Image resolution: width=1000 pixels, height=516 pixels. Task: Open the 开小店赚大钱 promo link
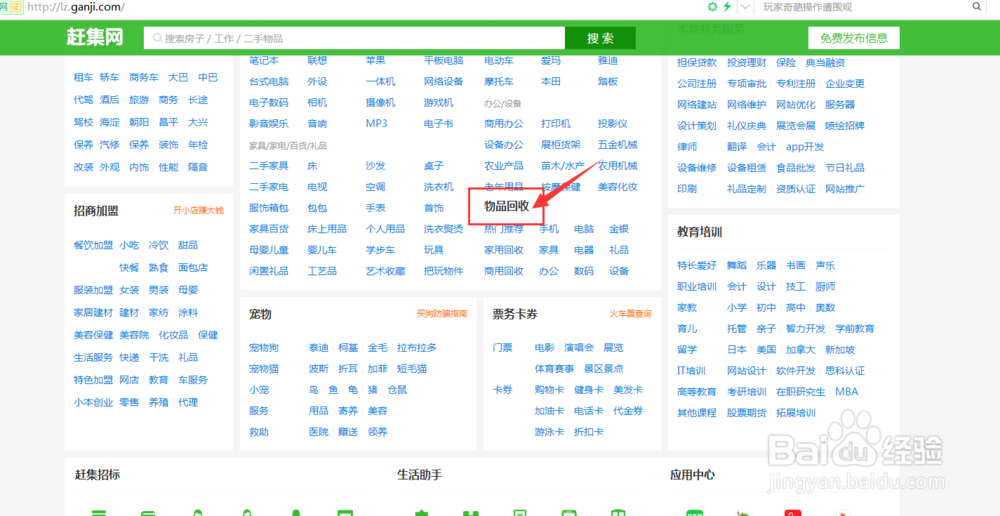[198, 210]
